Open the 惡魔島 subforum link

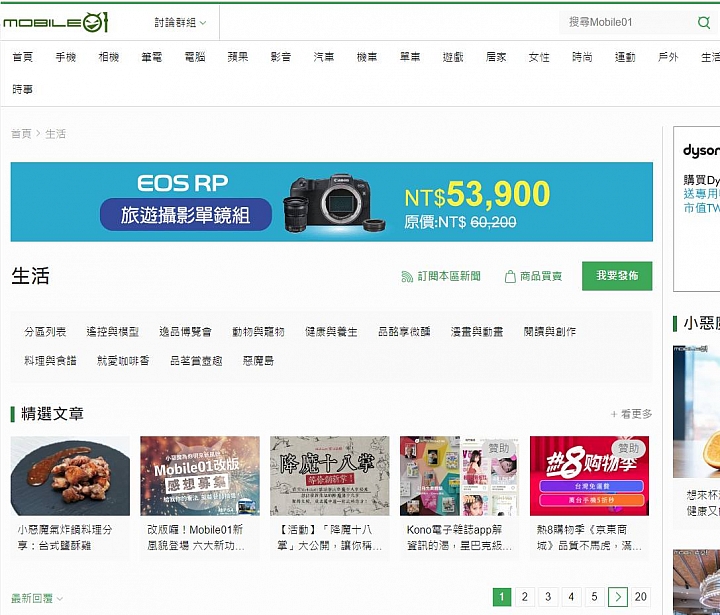click(259, 361)
